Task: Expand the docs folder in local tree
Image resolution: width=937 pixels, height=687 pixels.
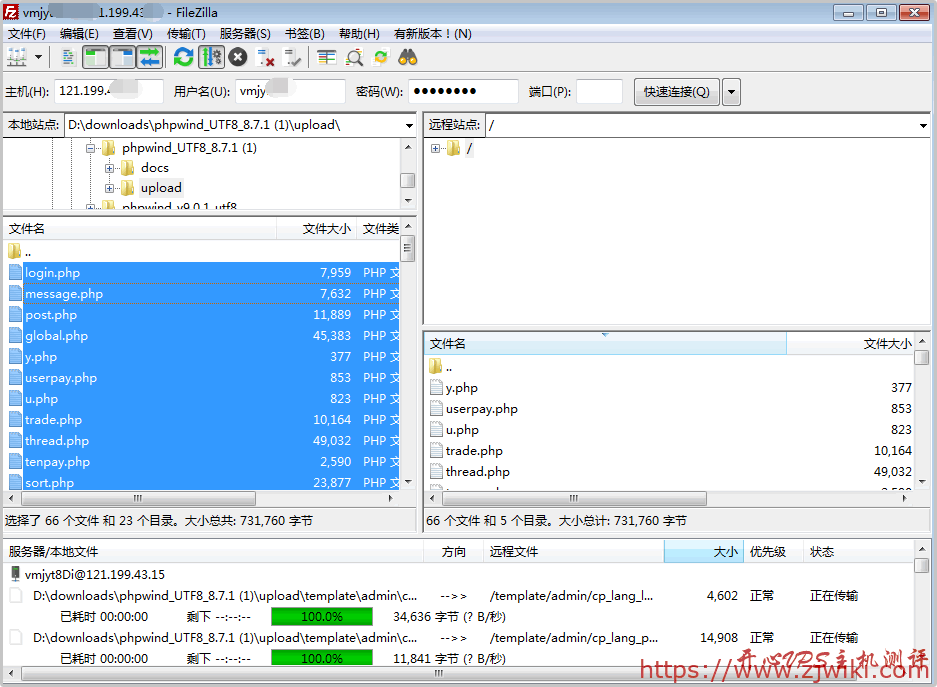Action: click(x=110, y=168)
